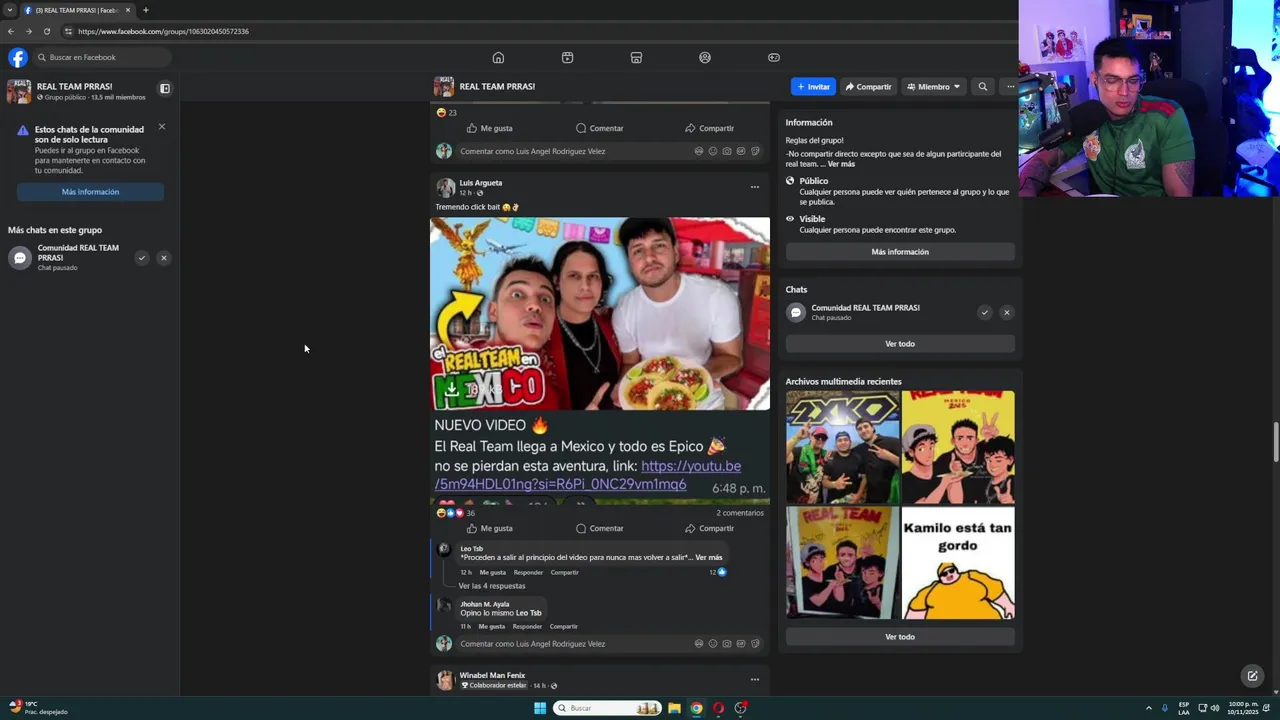Click Ver todo under Chats
Screen dimensions: 1280x720
click(900, 344)
